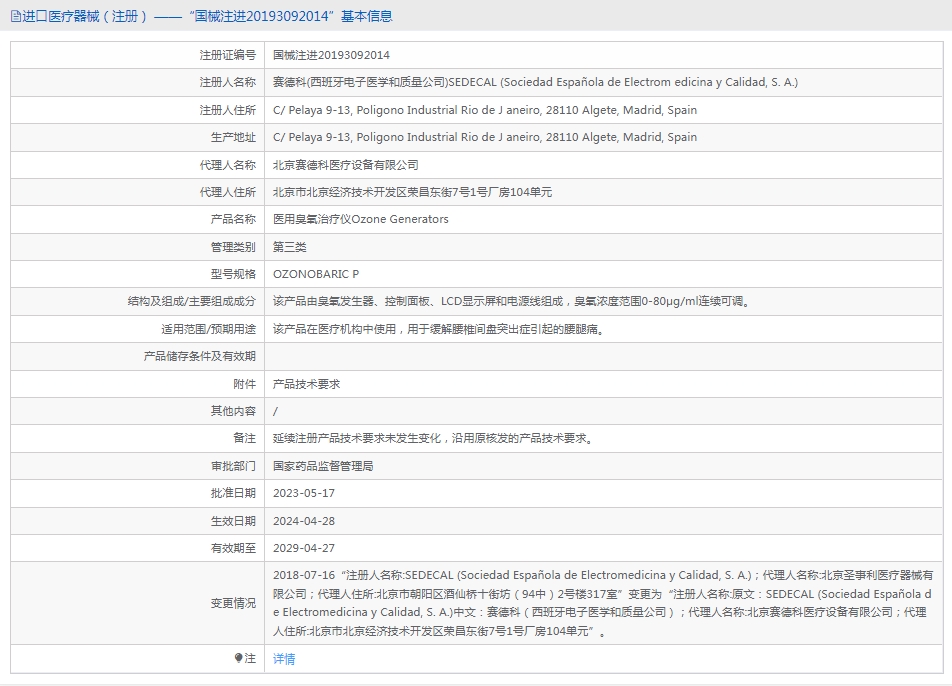The height and width of the screenshot is (686, 952).
Task: Click the 型号规格 label
Action: (x=233, y=274)
